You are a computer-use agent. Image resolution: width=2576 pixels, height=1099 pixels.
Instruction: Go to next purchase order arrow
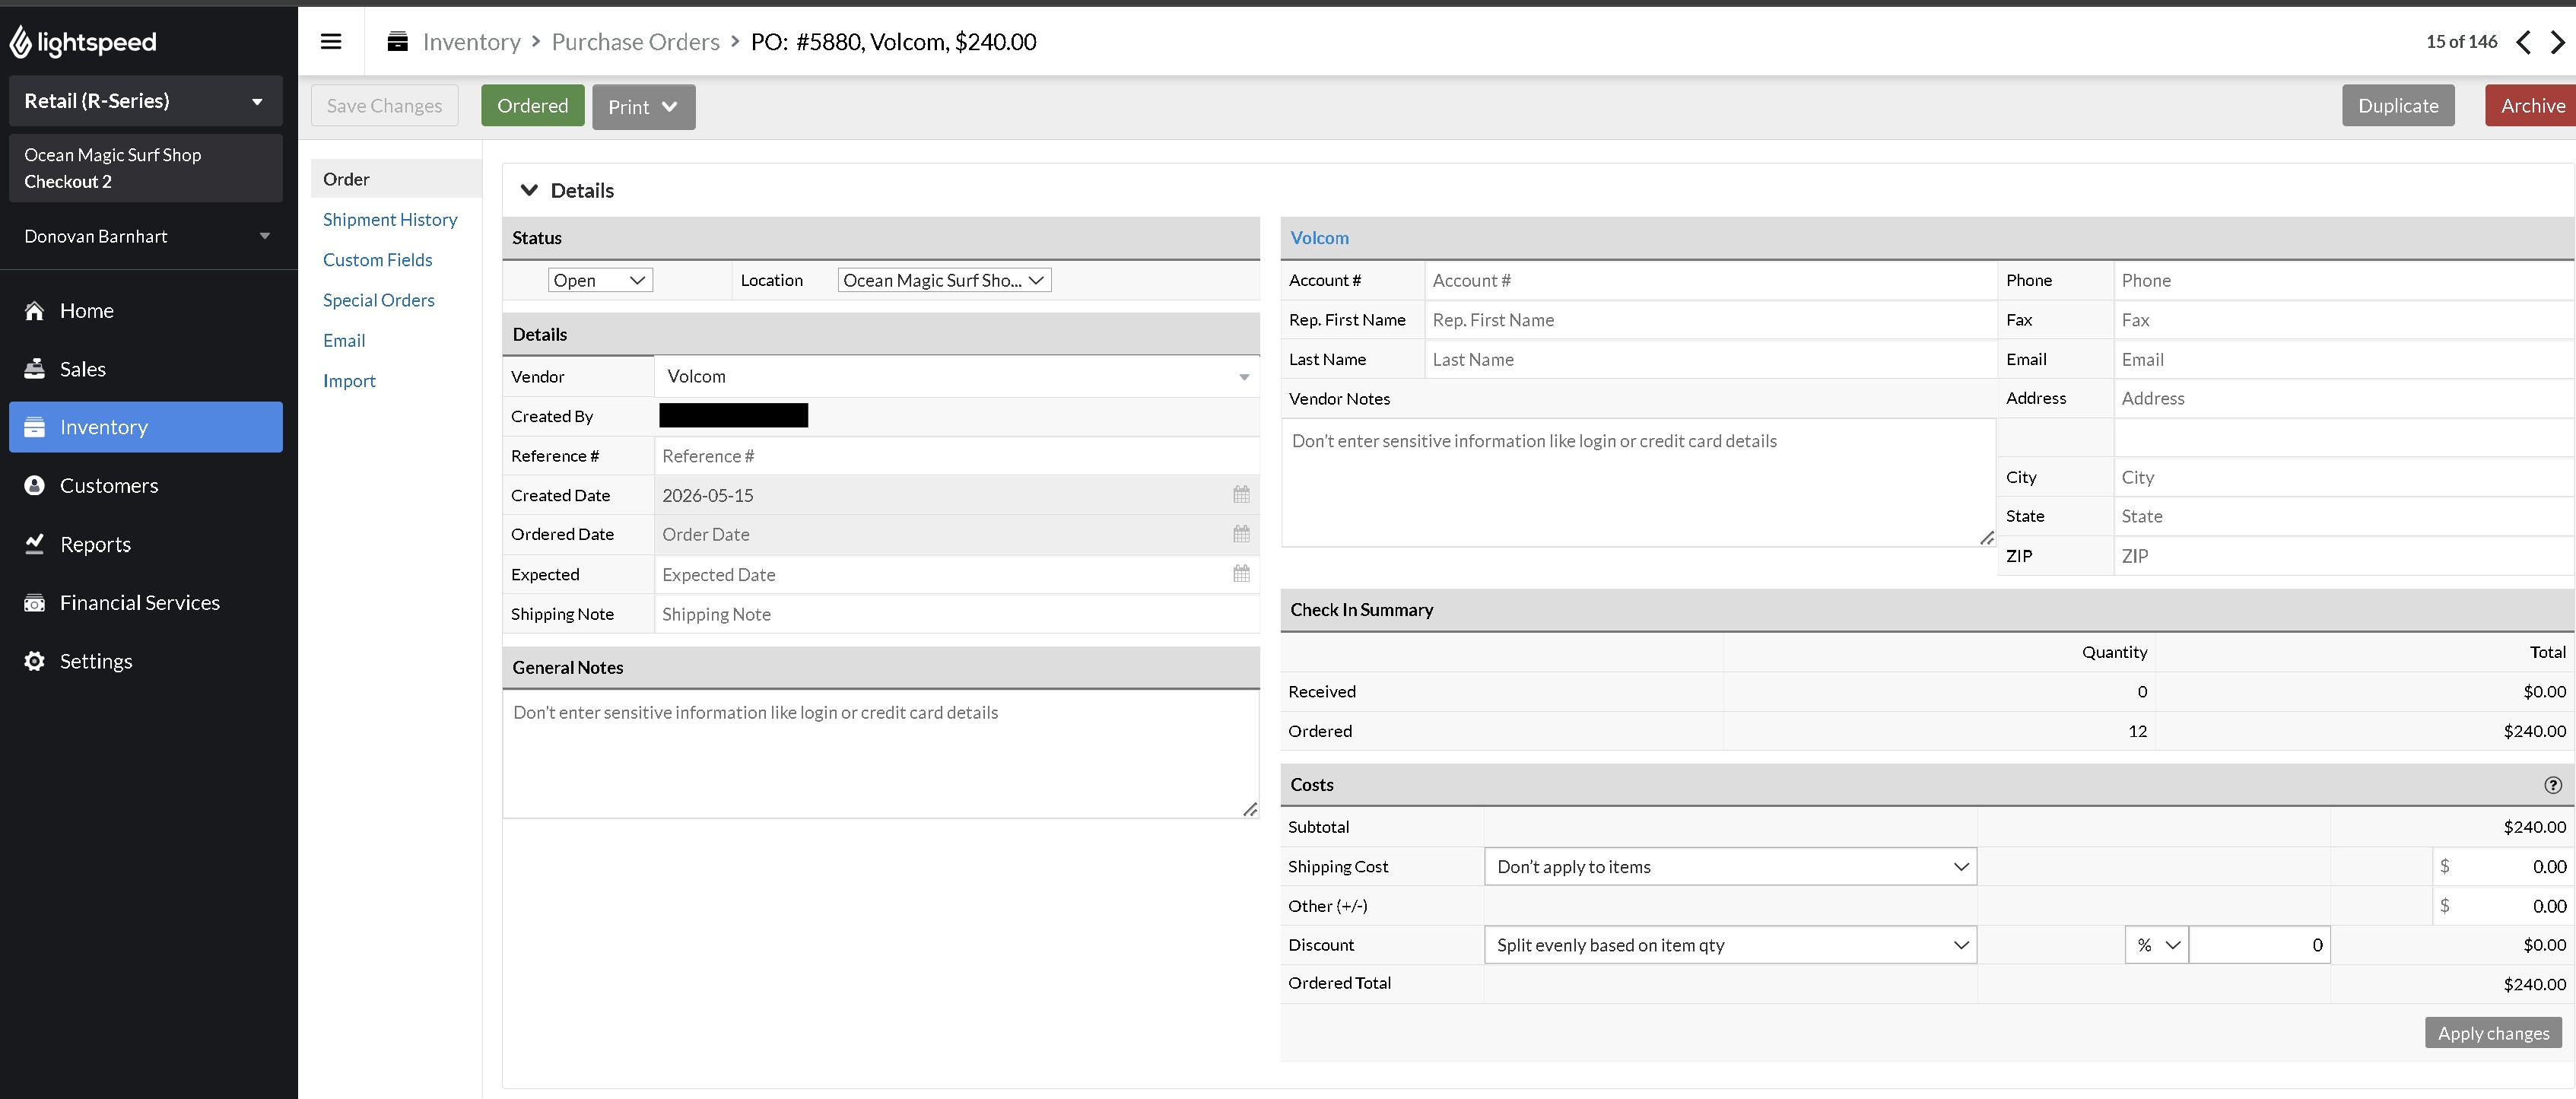tap(2558, 42)
